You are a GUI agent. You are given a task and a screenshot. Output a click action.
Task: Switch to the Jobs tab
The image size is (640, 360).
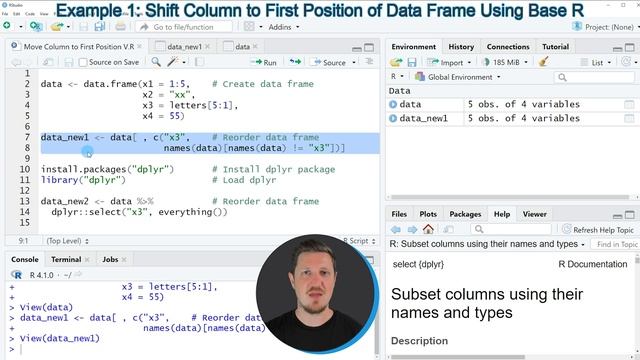(110, 259)
